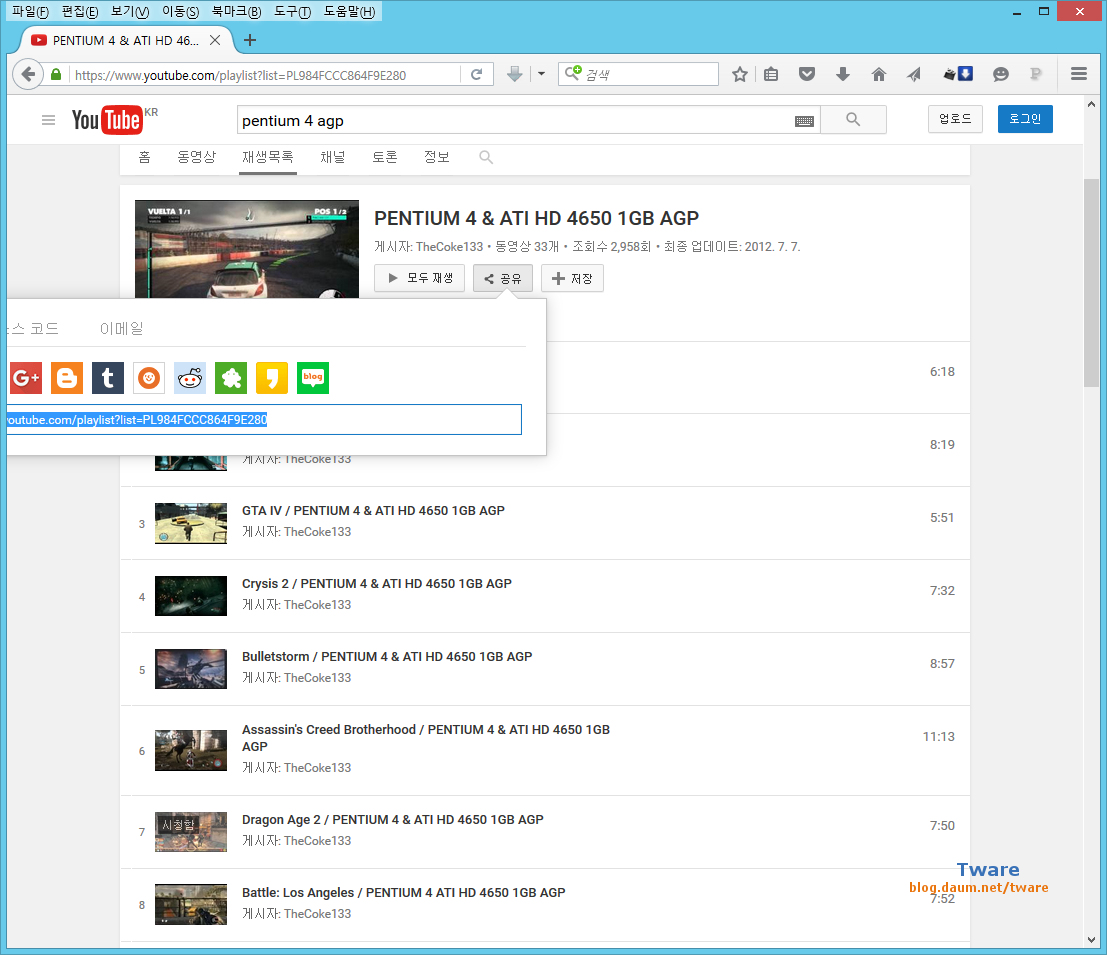The height and width of the screenshot is (955, 1107).
Task: Close the PENTIUM 4 & ATI HD browser tab
Action: (x=215, y=40)
